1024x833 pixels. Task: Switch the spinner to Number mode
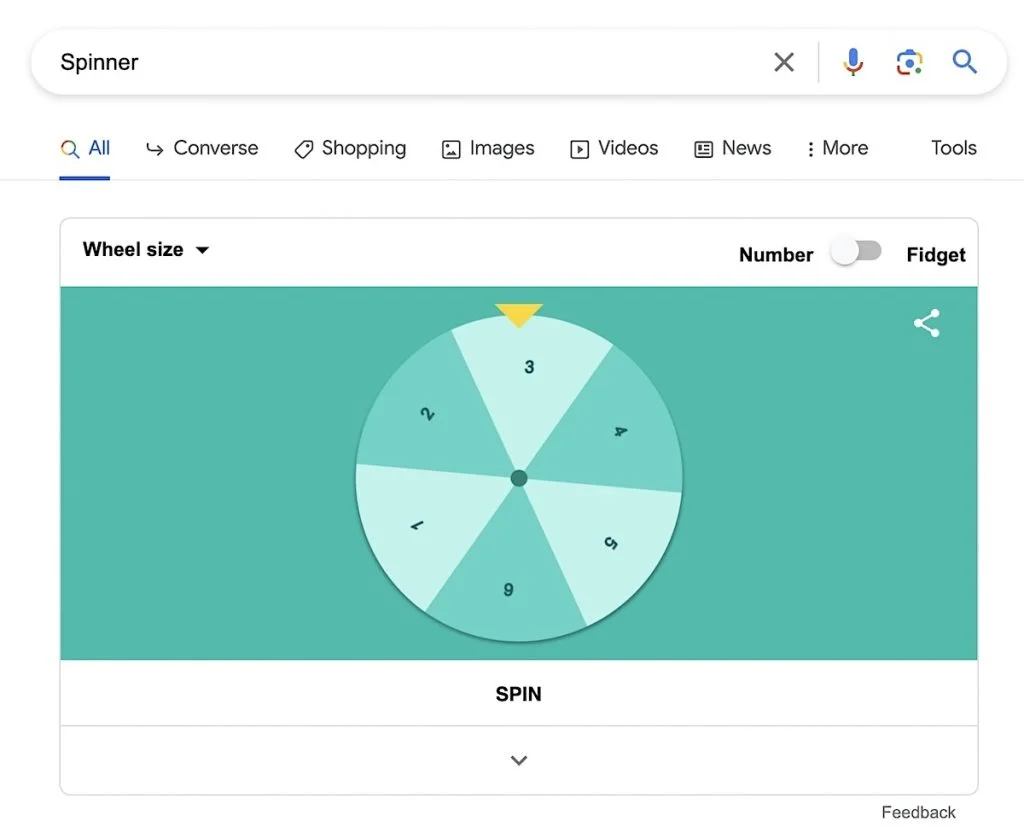(776, 254)
